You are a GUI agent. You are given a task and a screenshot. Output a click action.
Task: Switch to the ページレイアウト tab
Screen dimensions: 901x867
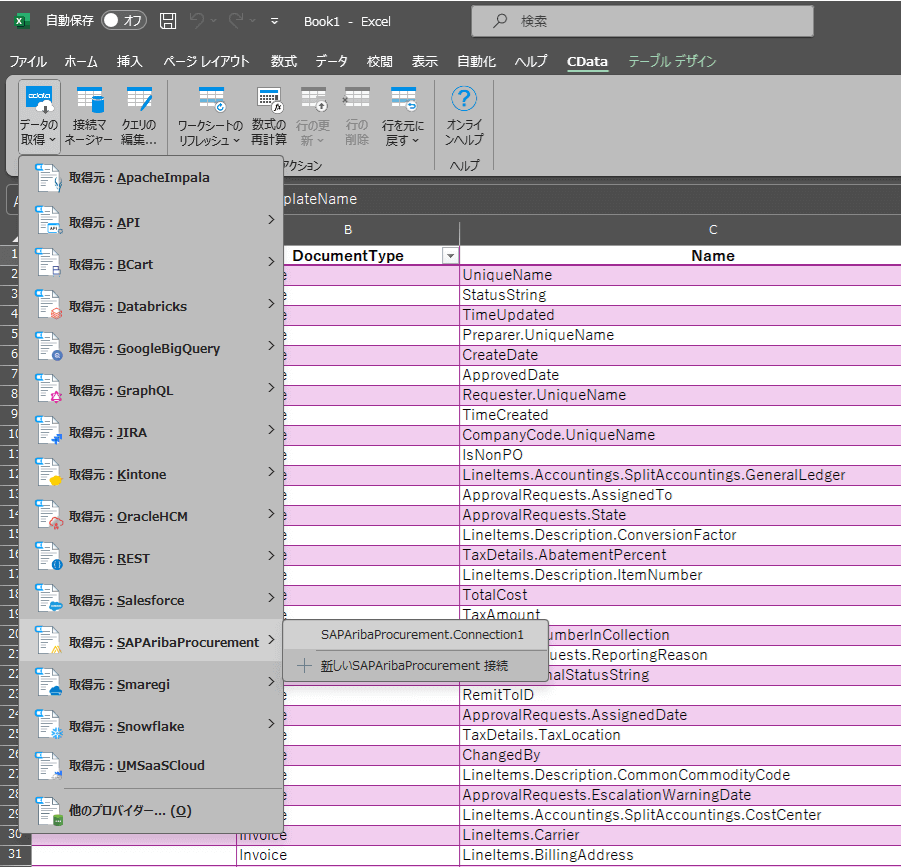tap(206, 61)
